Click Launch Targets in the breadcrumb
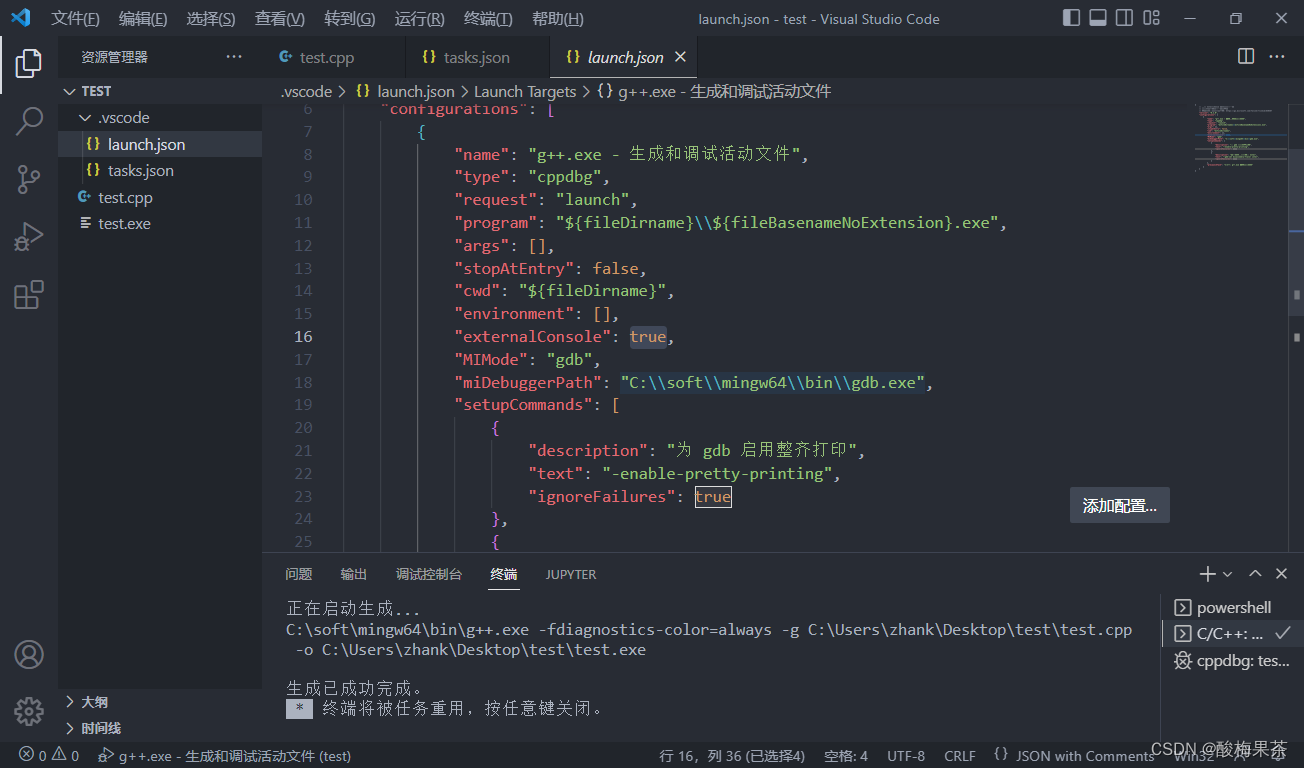1304x768 pixels. 525,91
